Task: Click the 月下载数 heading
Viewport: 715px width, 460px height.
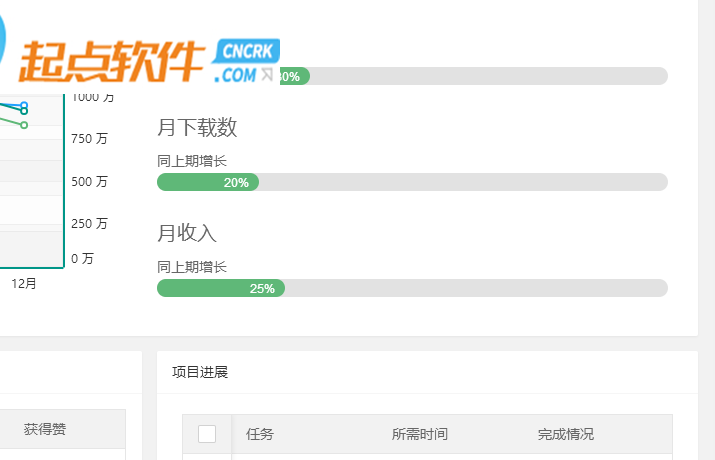Action: click(x=197, y=127)
